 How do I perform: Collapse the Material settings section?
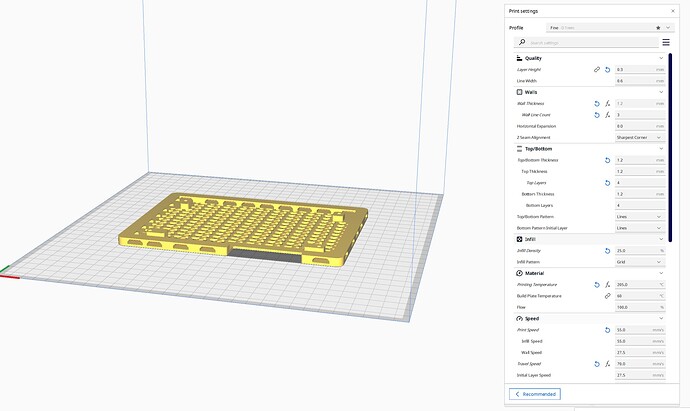(661, 273)
